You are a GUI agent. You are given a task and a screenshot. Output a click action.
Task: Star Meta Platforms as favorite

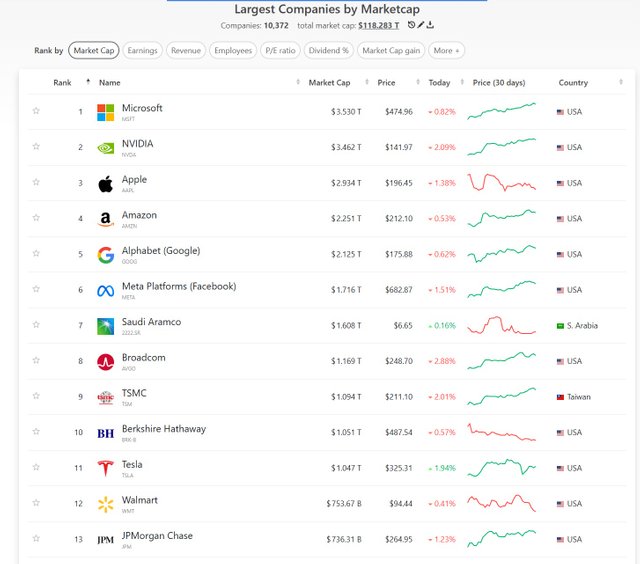[36, 289]
